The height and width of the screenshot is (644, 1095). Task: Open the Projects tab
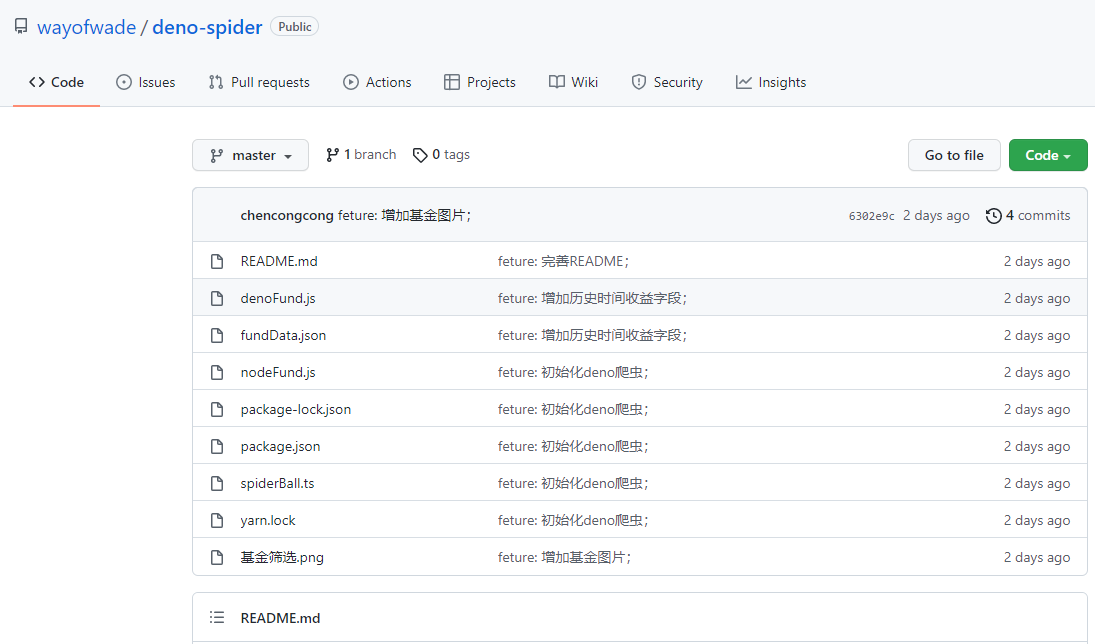tap(480, 82)
